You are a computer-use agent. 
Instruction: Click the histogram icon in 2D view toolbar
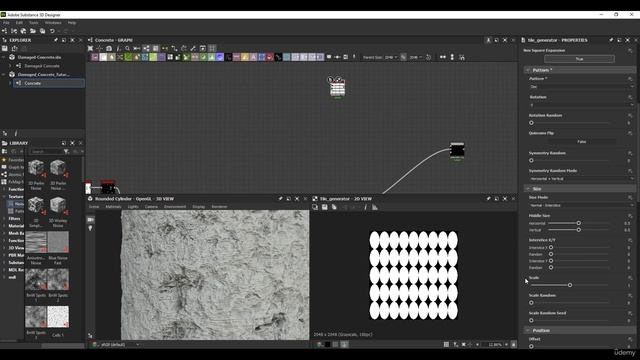[x=375, y=207]
